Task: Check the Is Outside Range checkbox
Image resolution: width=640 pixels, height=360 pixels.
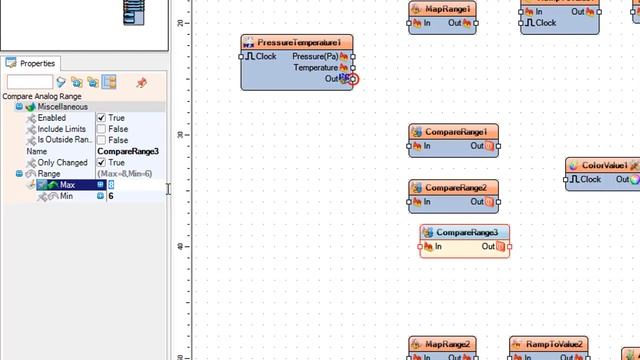Action: coord(101,140)
